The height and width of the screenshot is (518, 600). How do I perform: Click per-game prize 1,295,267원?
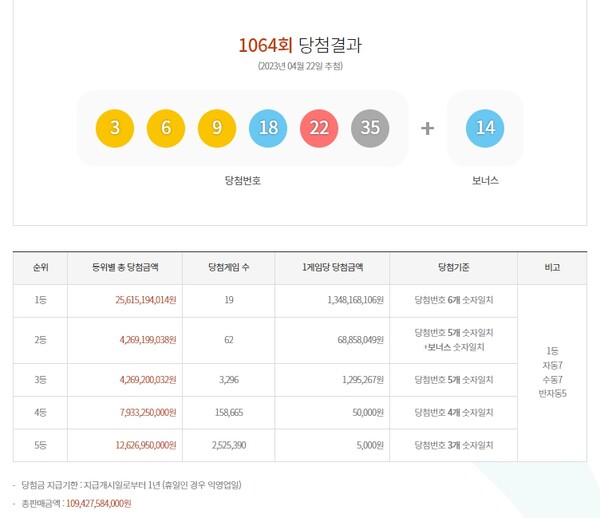363,380
